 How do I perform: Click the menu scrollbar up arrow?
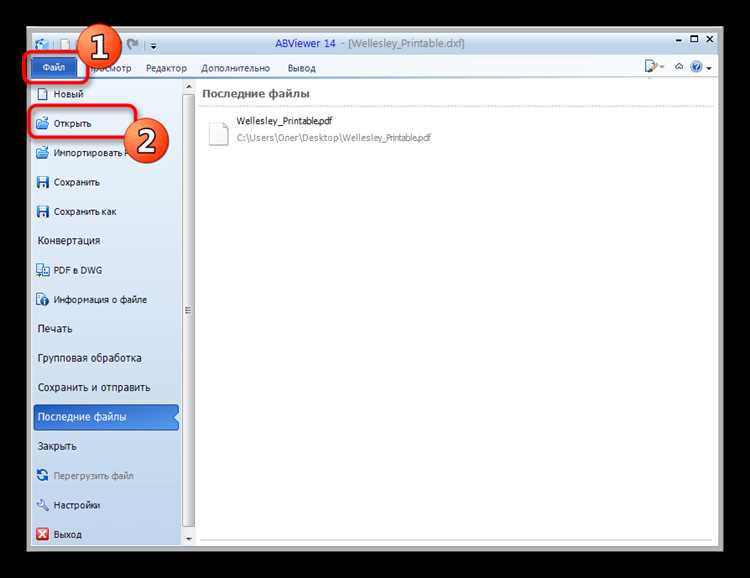coord(188,87)
